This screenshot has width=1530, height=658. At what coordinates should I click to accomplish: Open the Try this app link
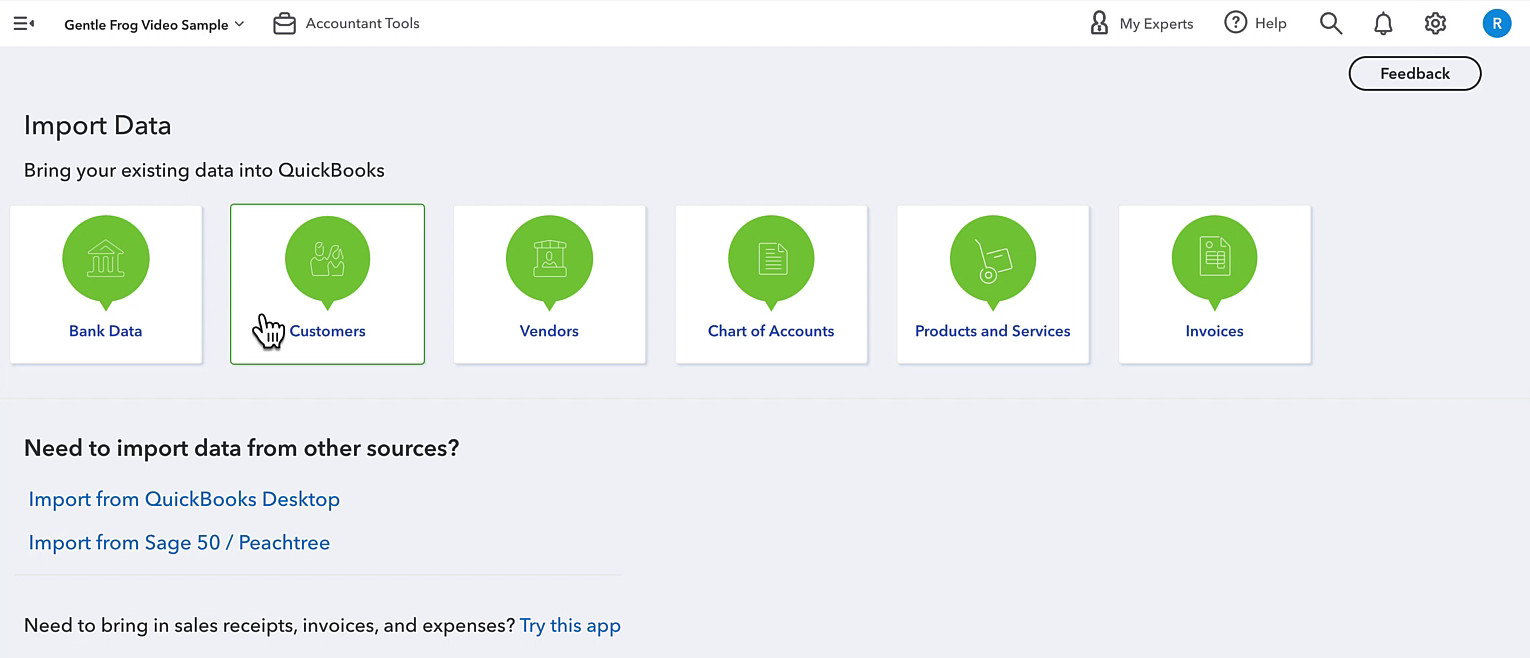(570, 626)
